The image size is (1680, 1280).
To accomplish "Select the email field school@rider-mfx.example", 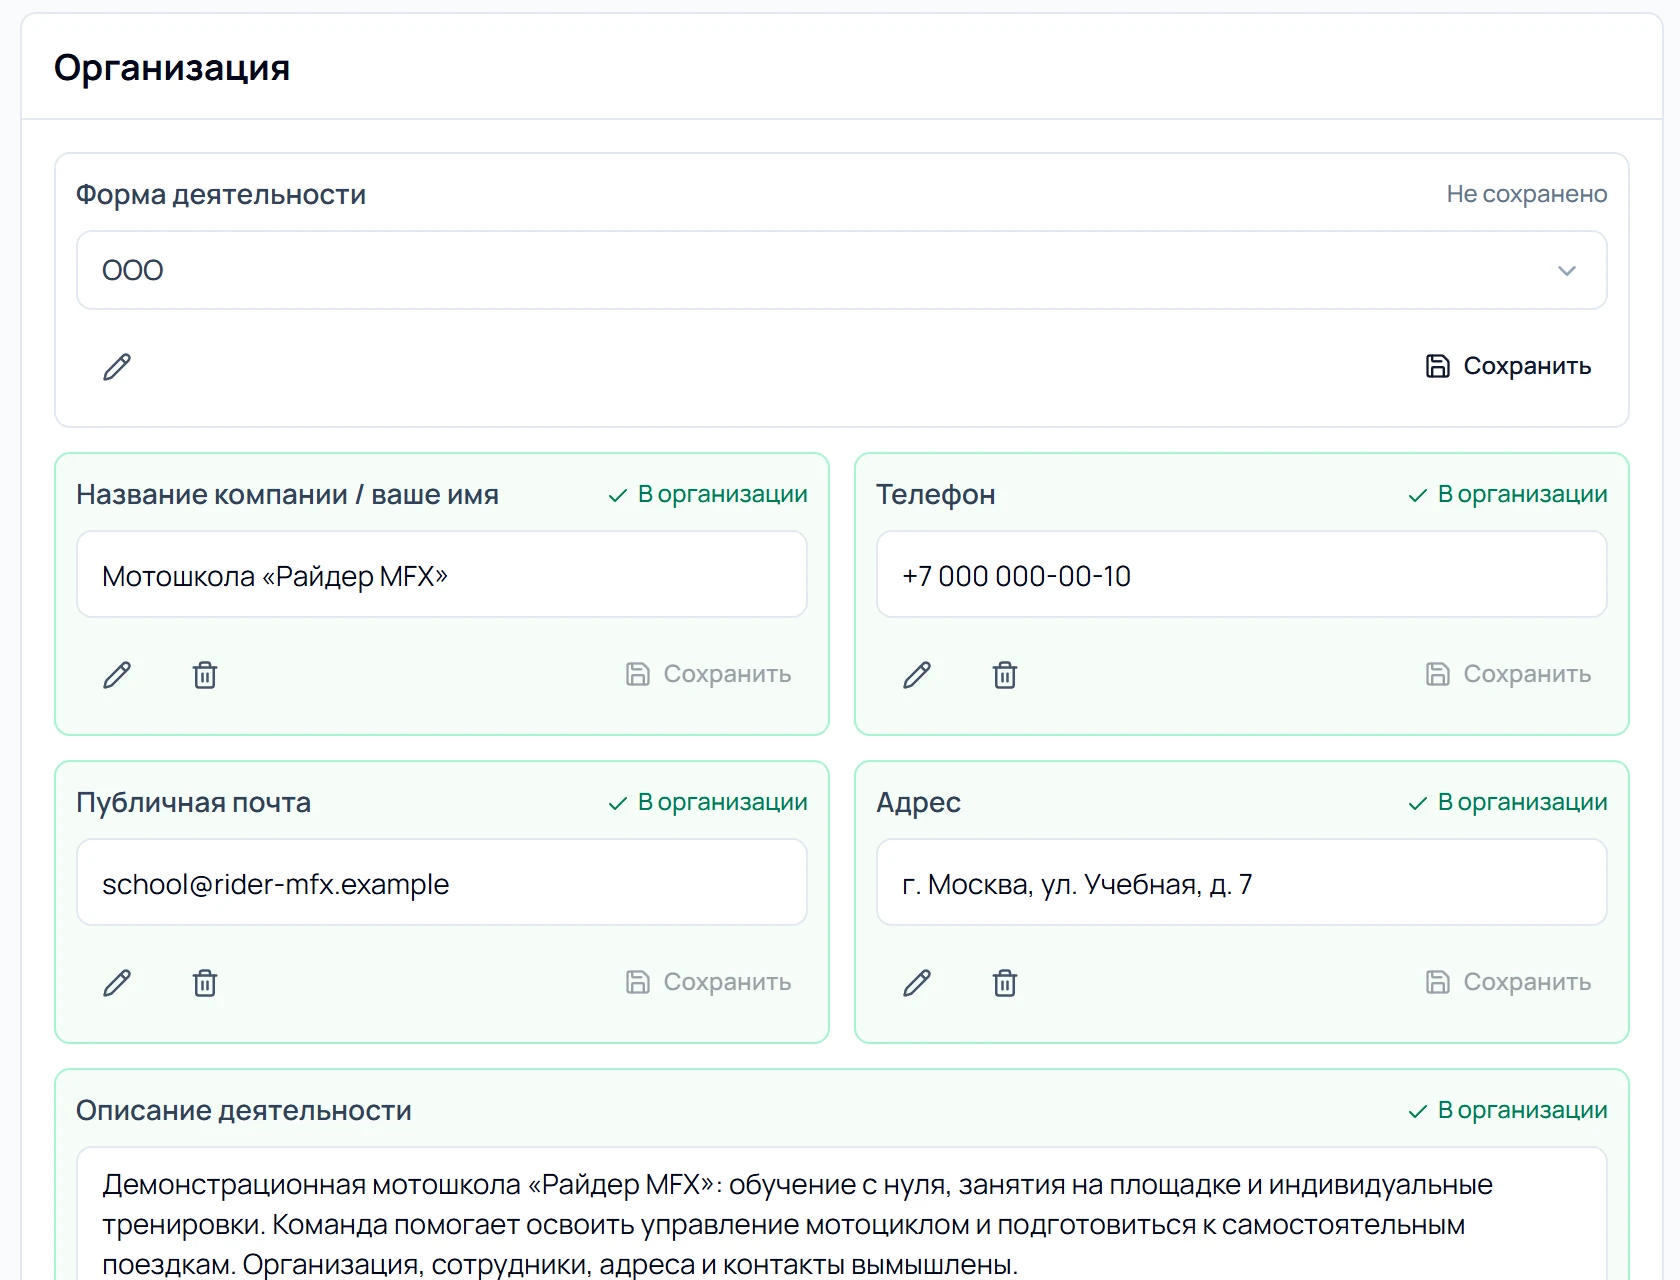I will click(x=442, y=883).
